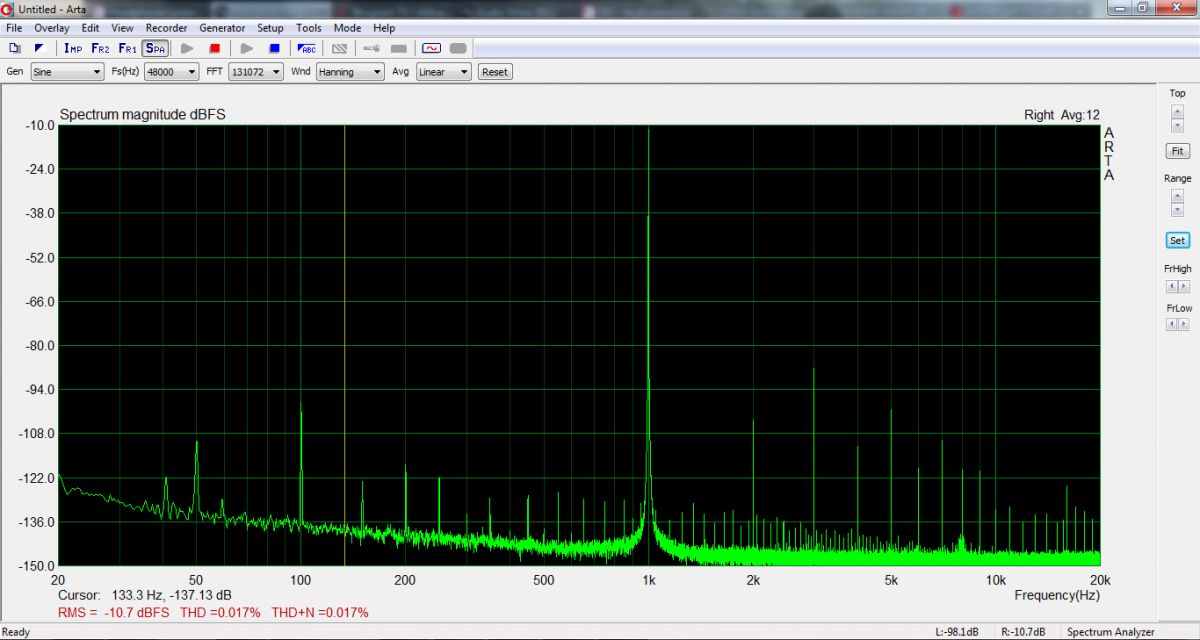Open the Recorder menu
This screenshot has height=640, width=1200.
pyautogui.click(x=166, y=28)
